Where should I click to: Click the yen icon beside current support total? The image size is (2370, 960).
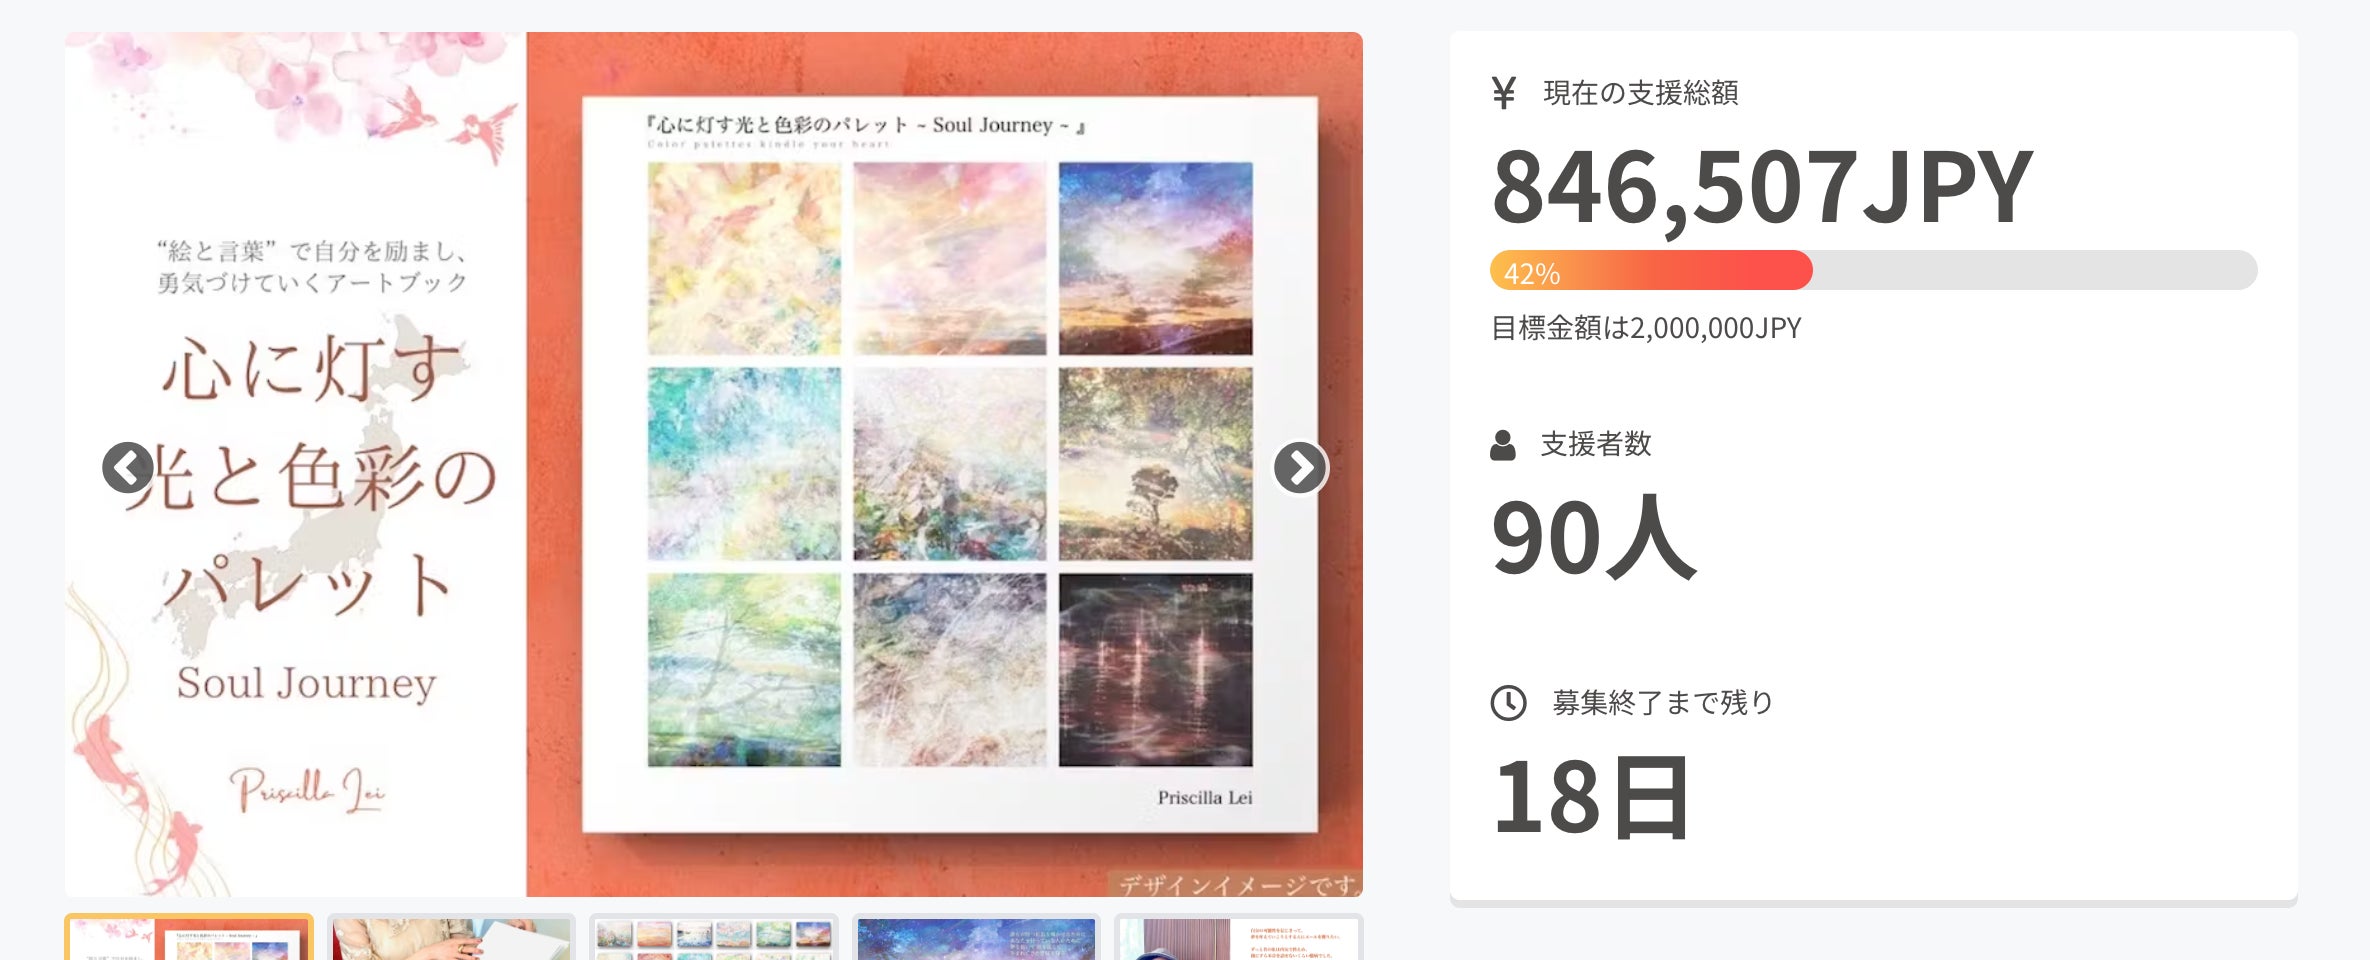click(1504, 93)
